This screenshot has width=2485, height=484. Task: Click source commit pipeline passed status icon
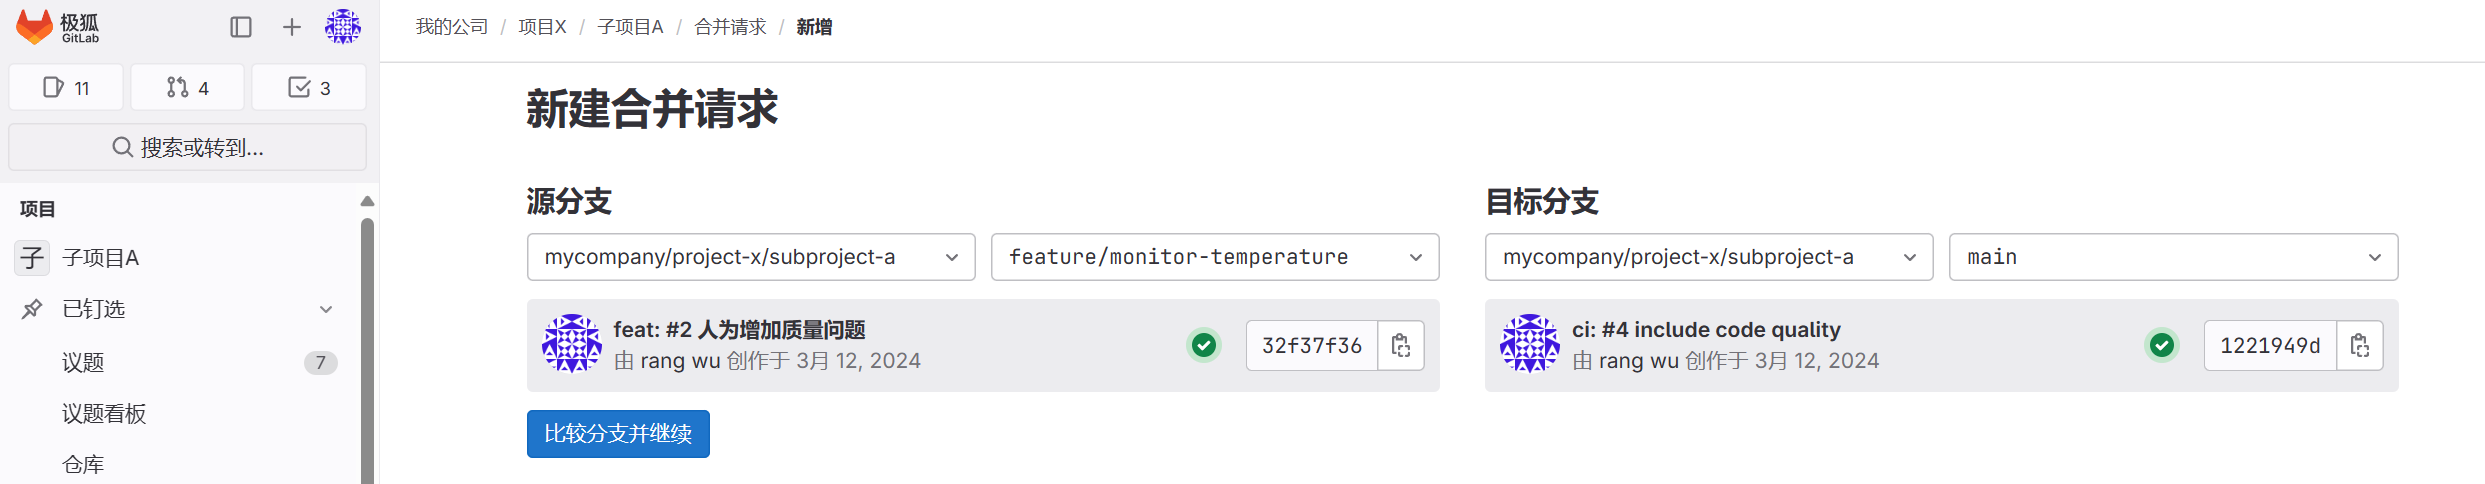(x=1204, y=346)
